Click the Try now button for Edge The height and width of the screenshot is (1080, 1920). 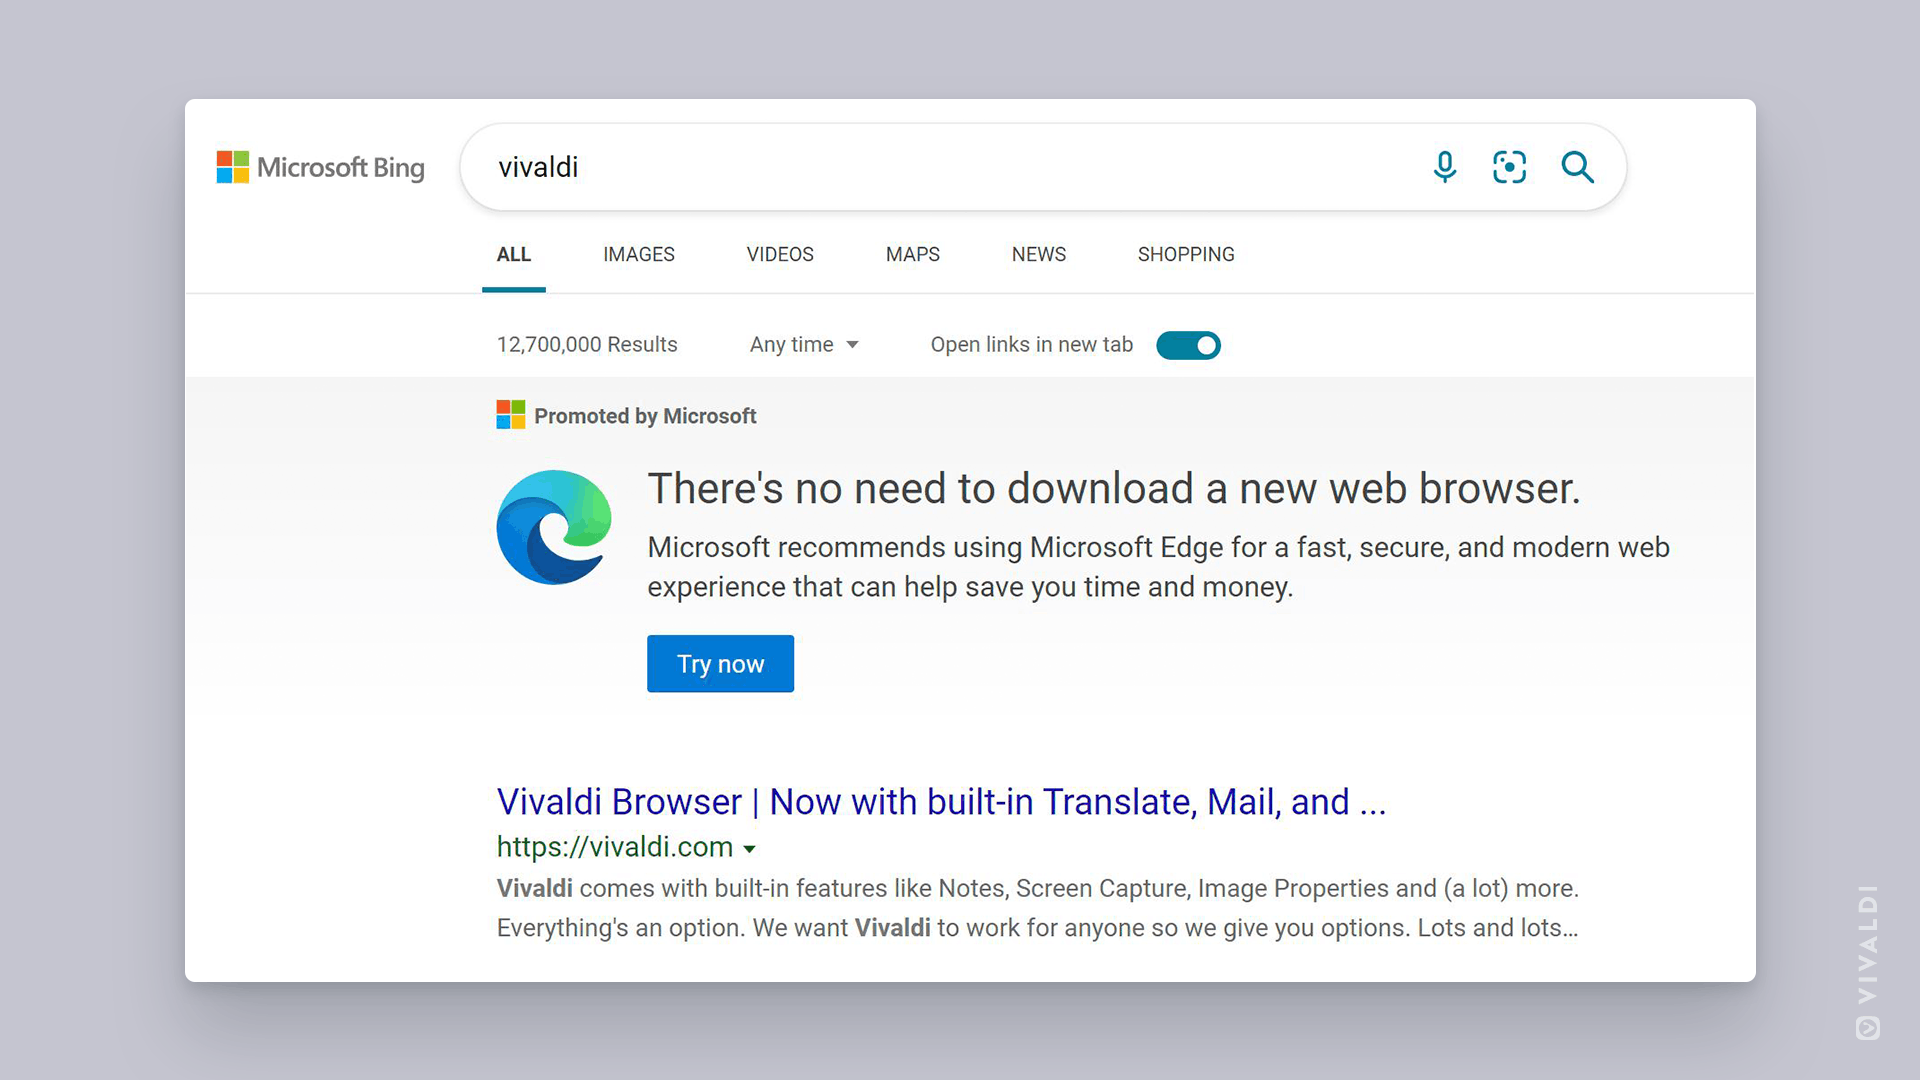click(x=721, y=663)
